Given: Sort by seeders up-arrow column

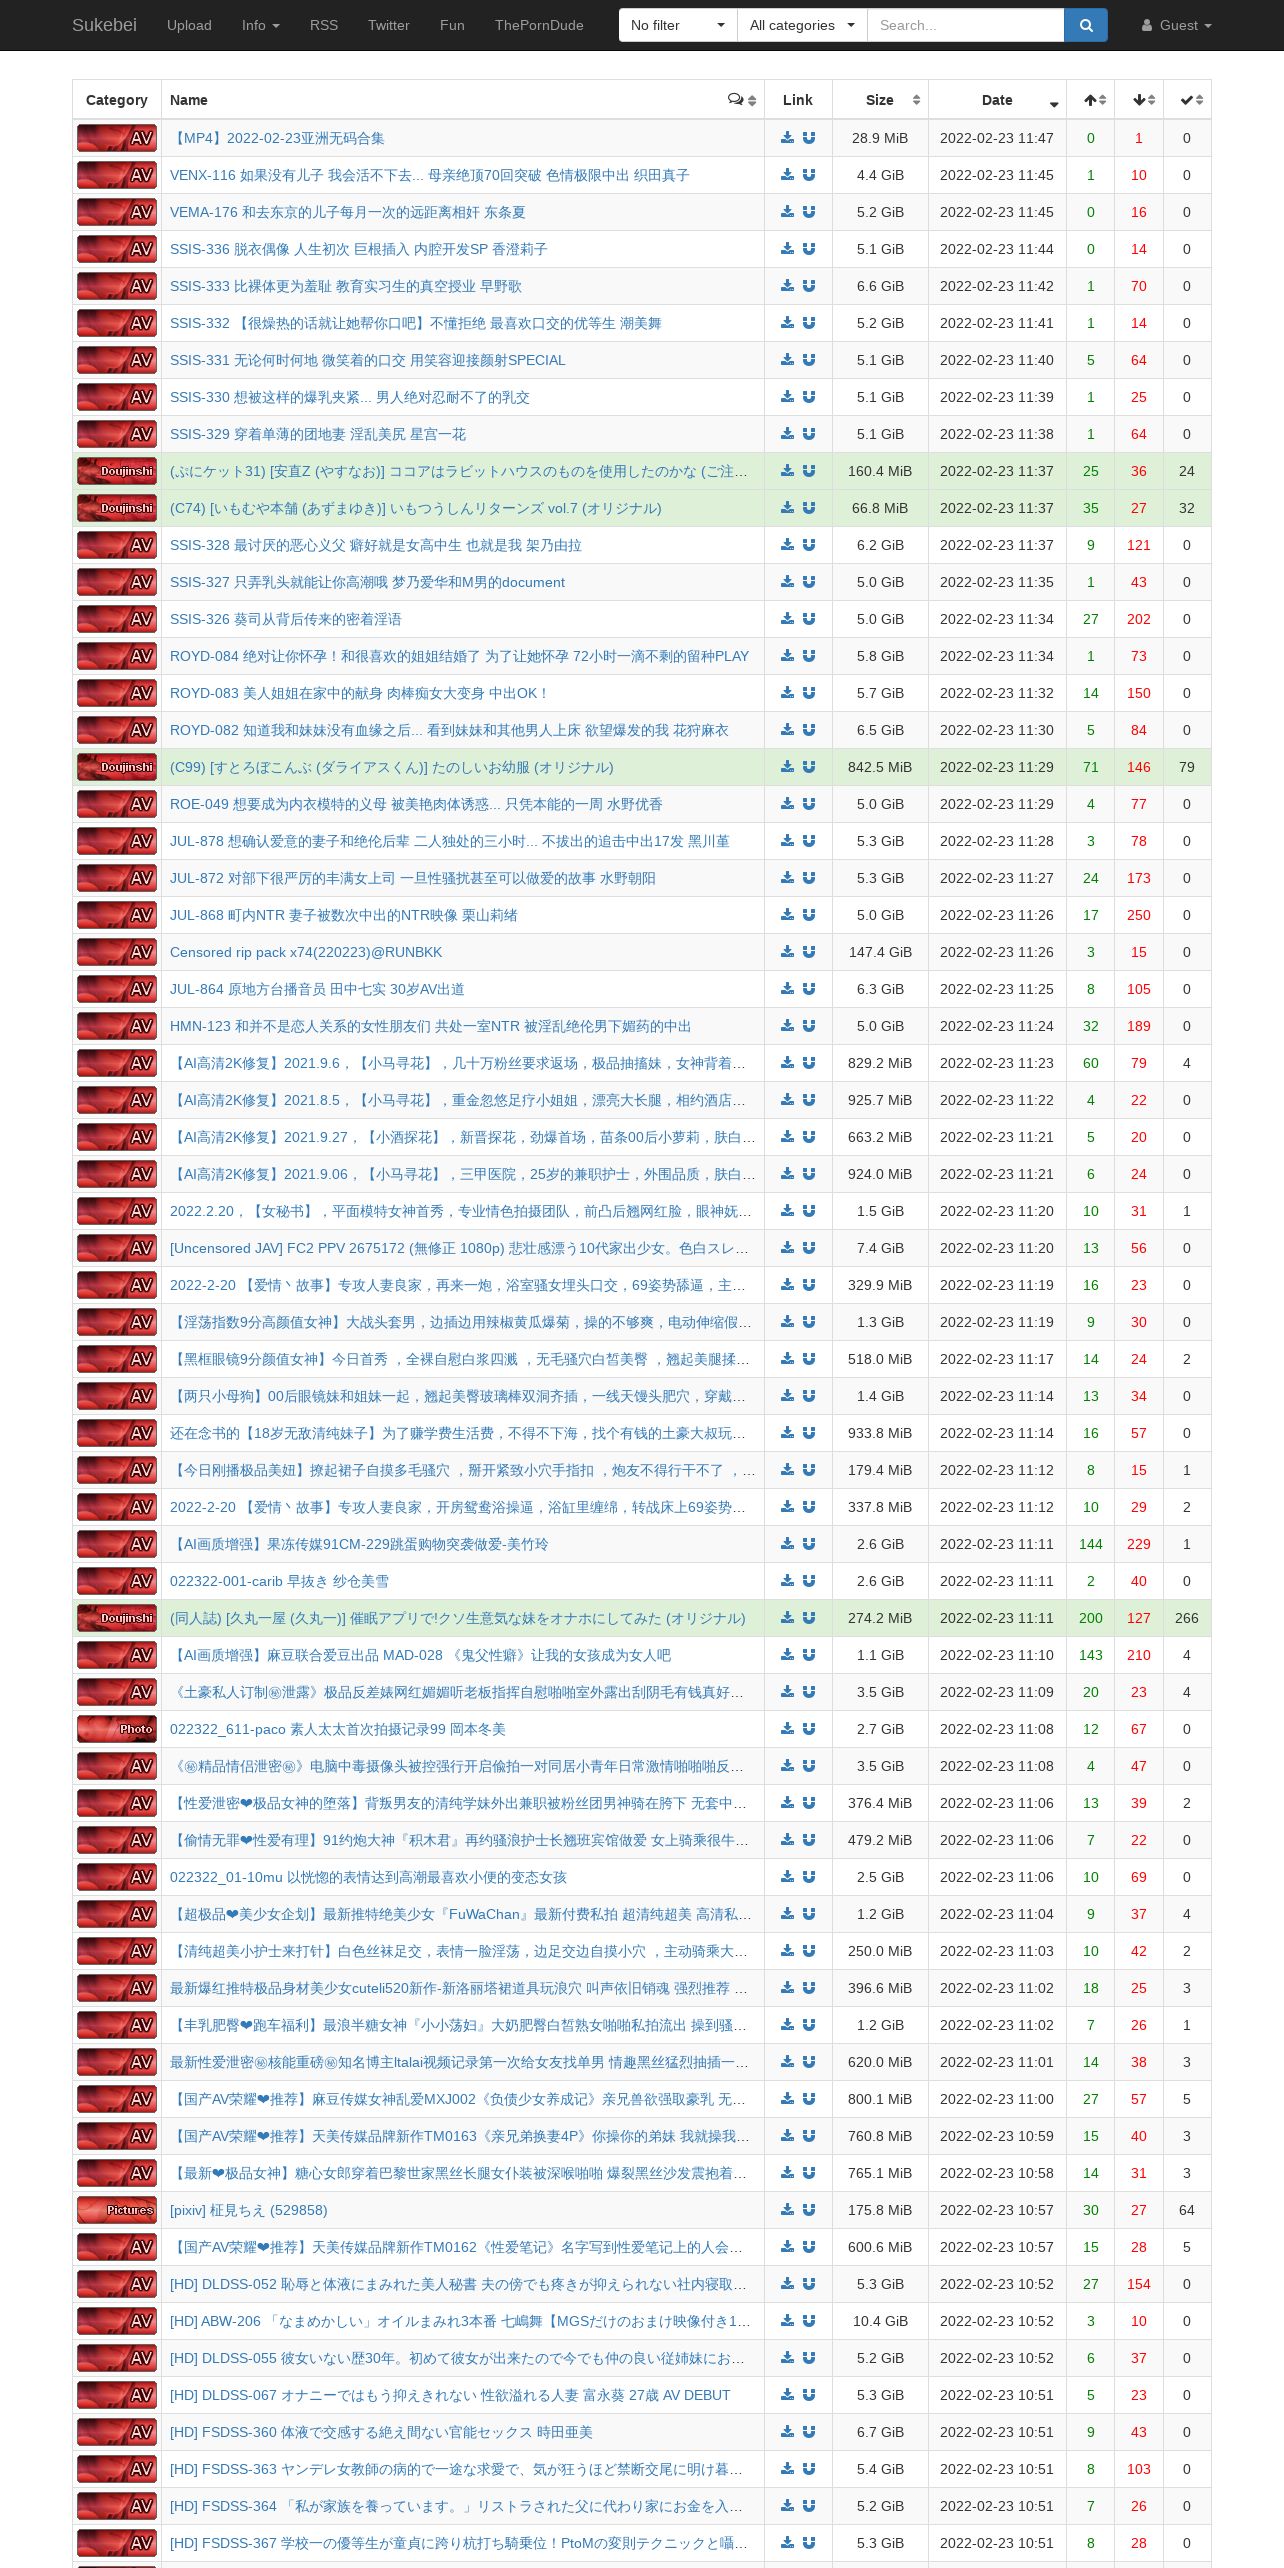Looking at the screenshot, I should coord(1090,100).
